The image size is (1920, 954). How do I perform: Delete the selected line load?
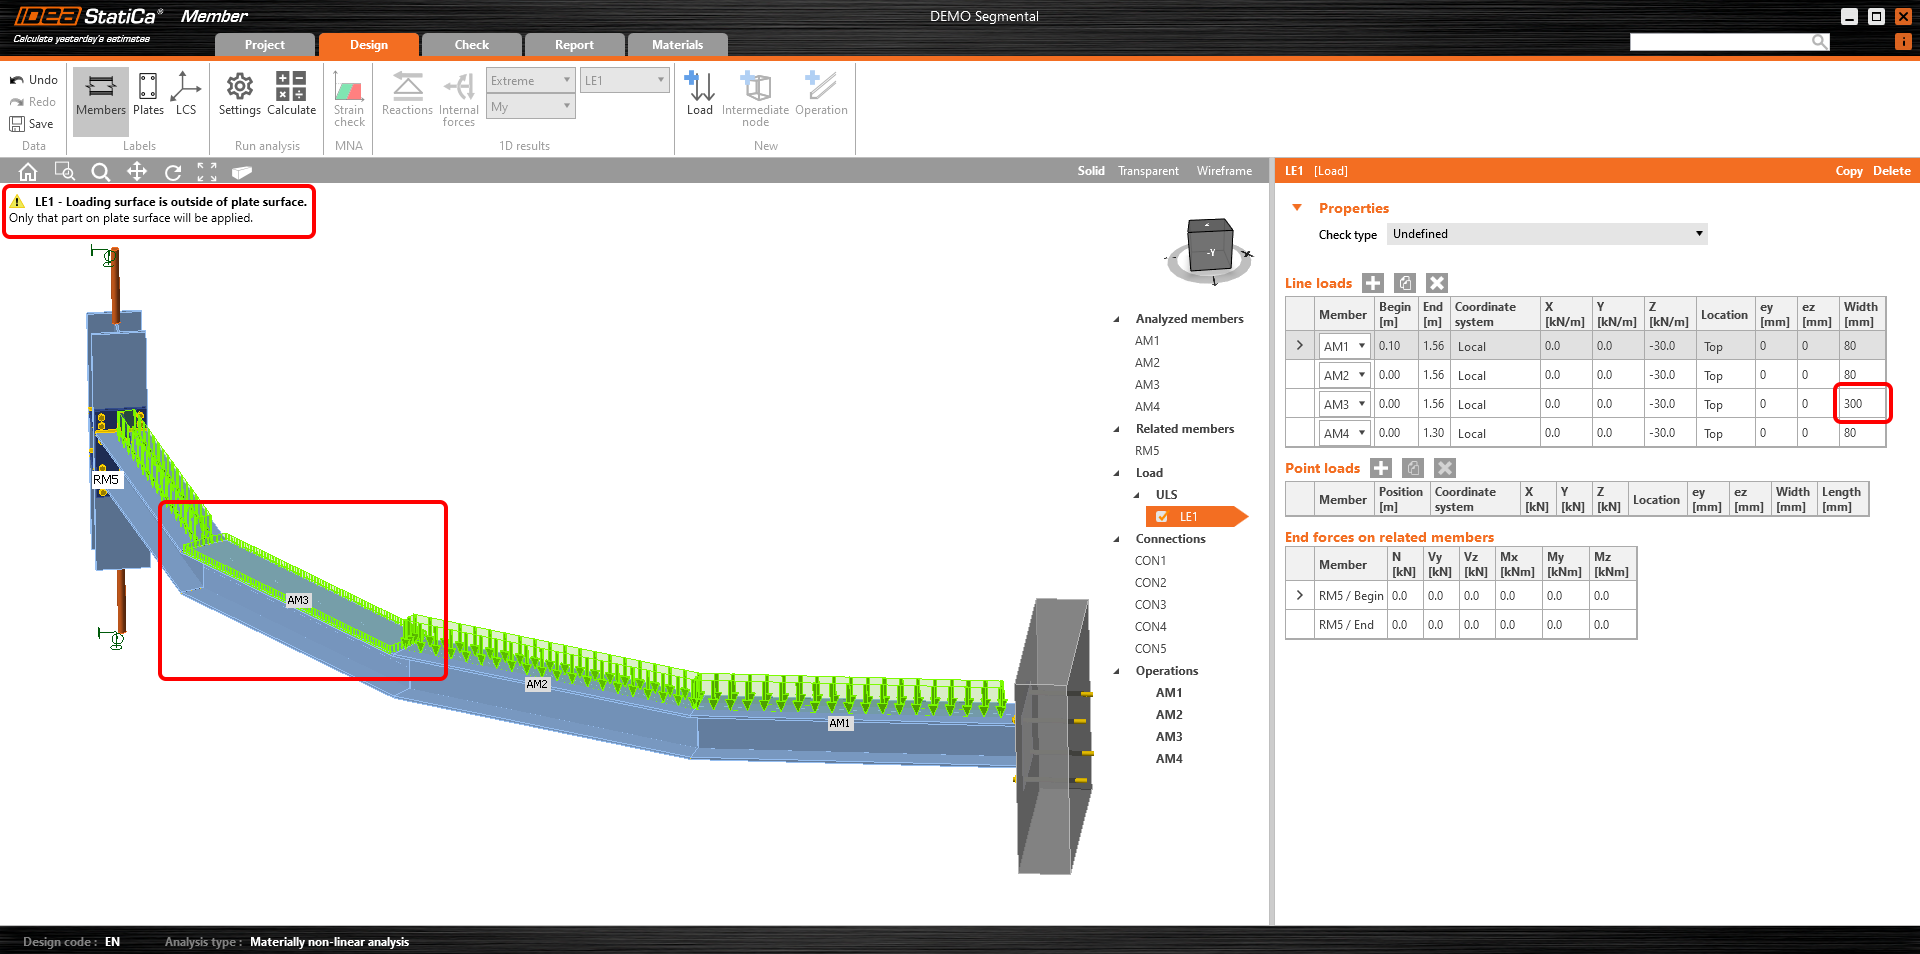[1437, 283]
